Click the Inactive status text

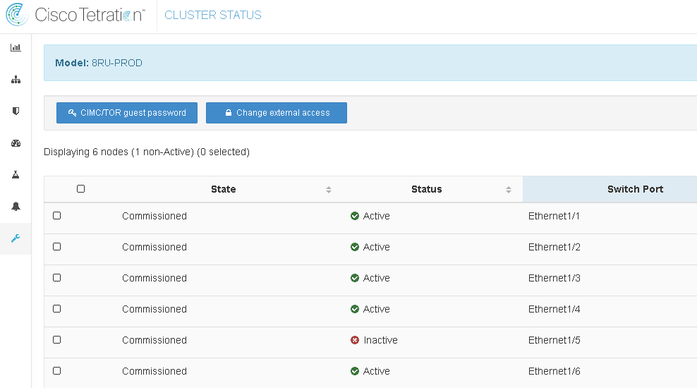tap(381, 340)
